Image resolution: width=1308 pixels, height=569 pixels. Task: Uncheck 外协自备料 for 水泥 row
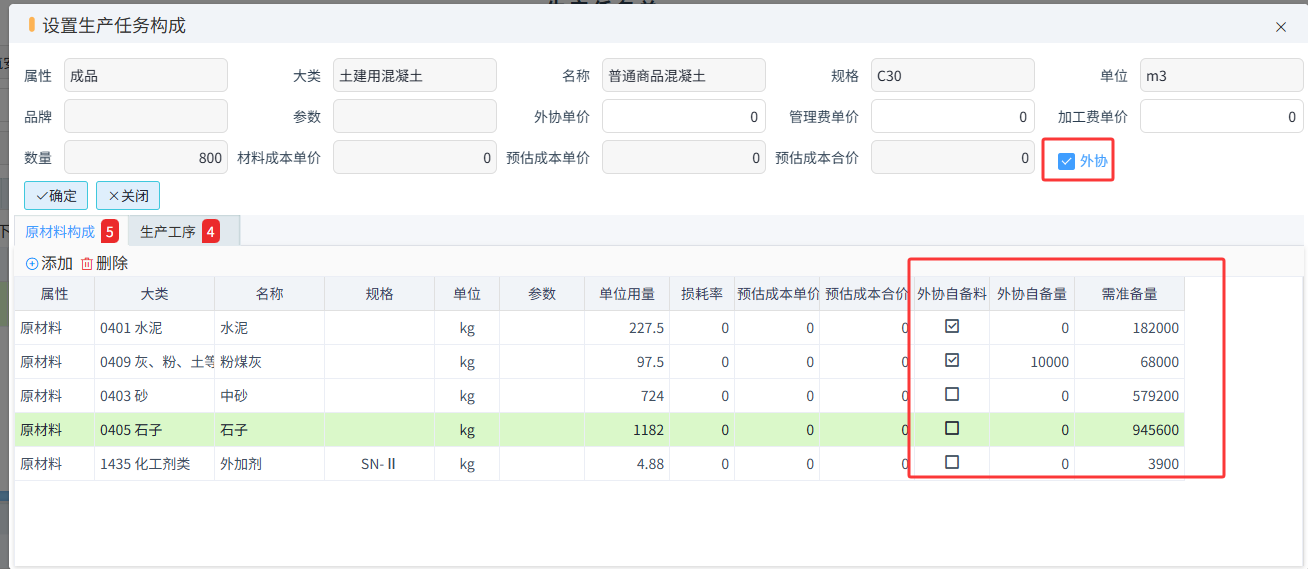pyautogui.click(x=952, y=326)
